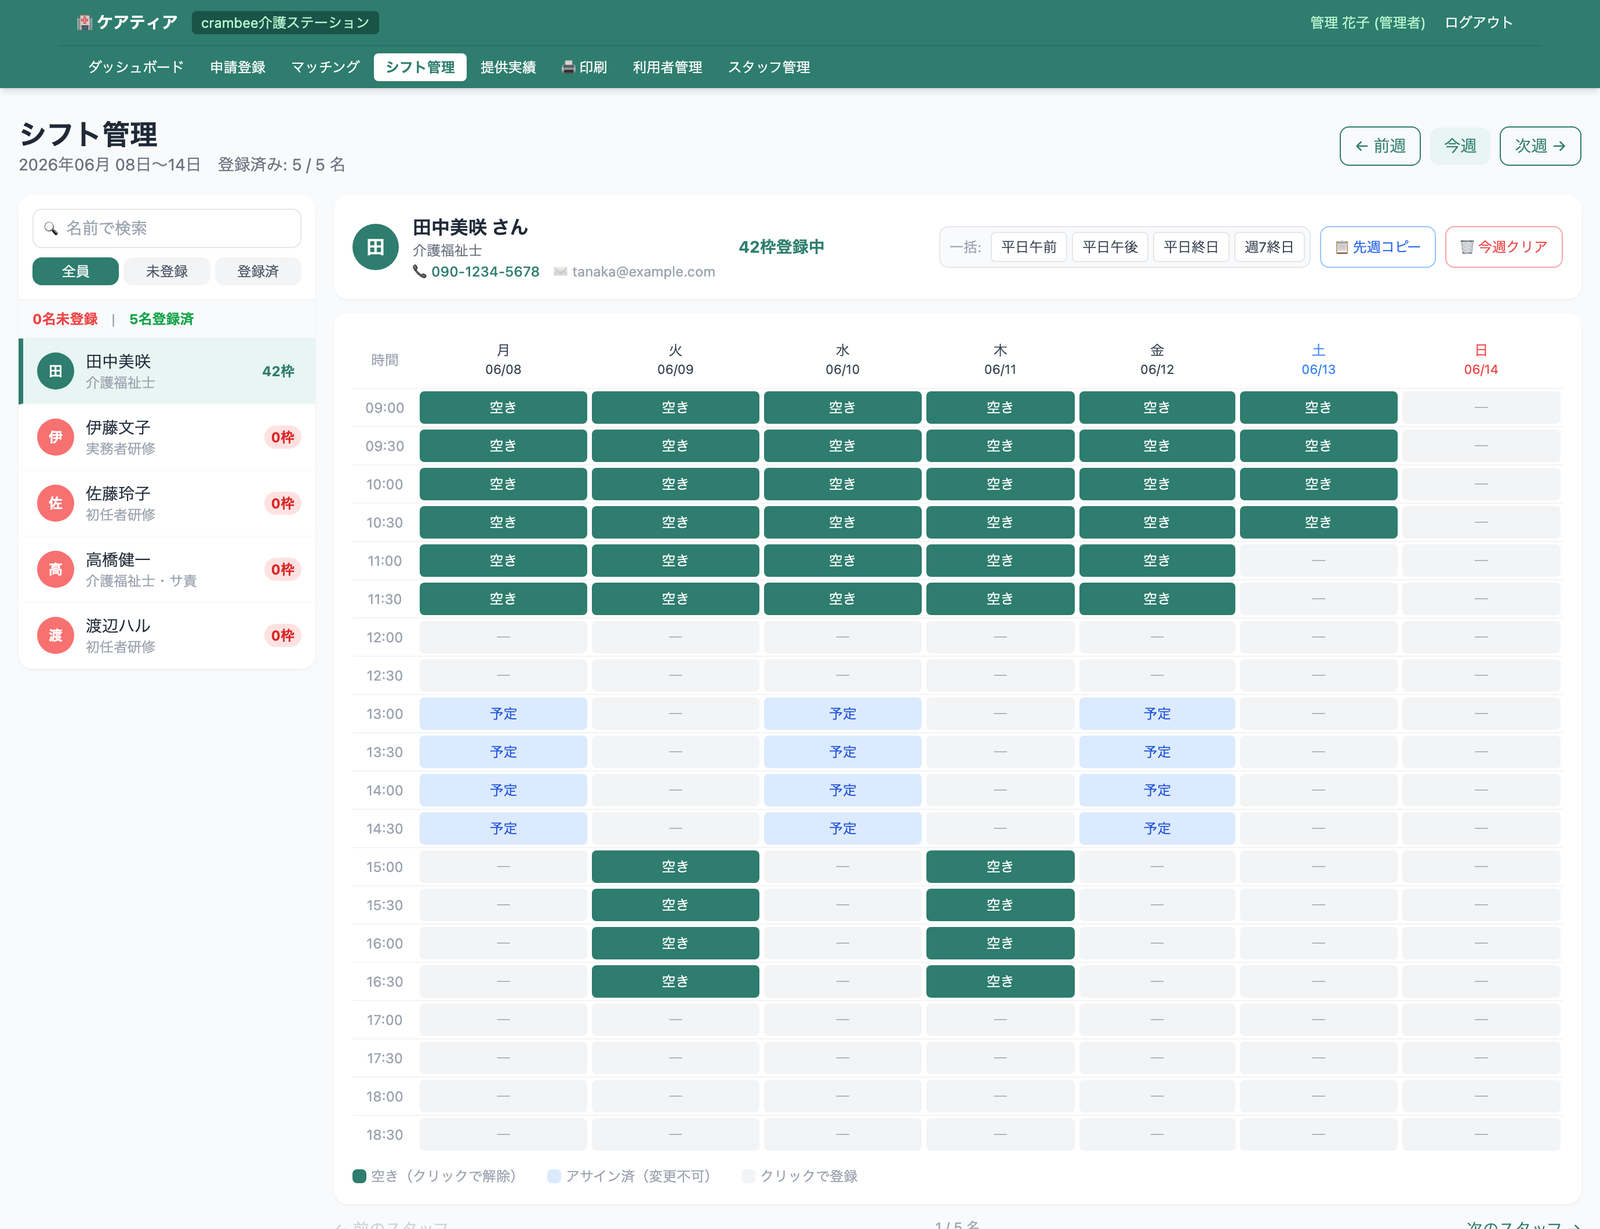This screenshot has width=1600, height=1229.
Task: Select the 登録済 filter
Action: pos(258,271)
